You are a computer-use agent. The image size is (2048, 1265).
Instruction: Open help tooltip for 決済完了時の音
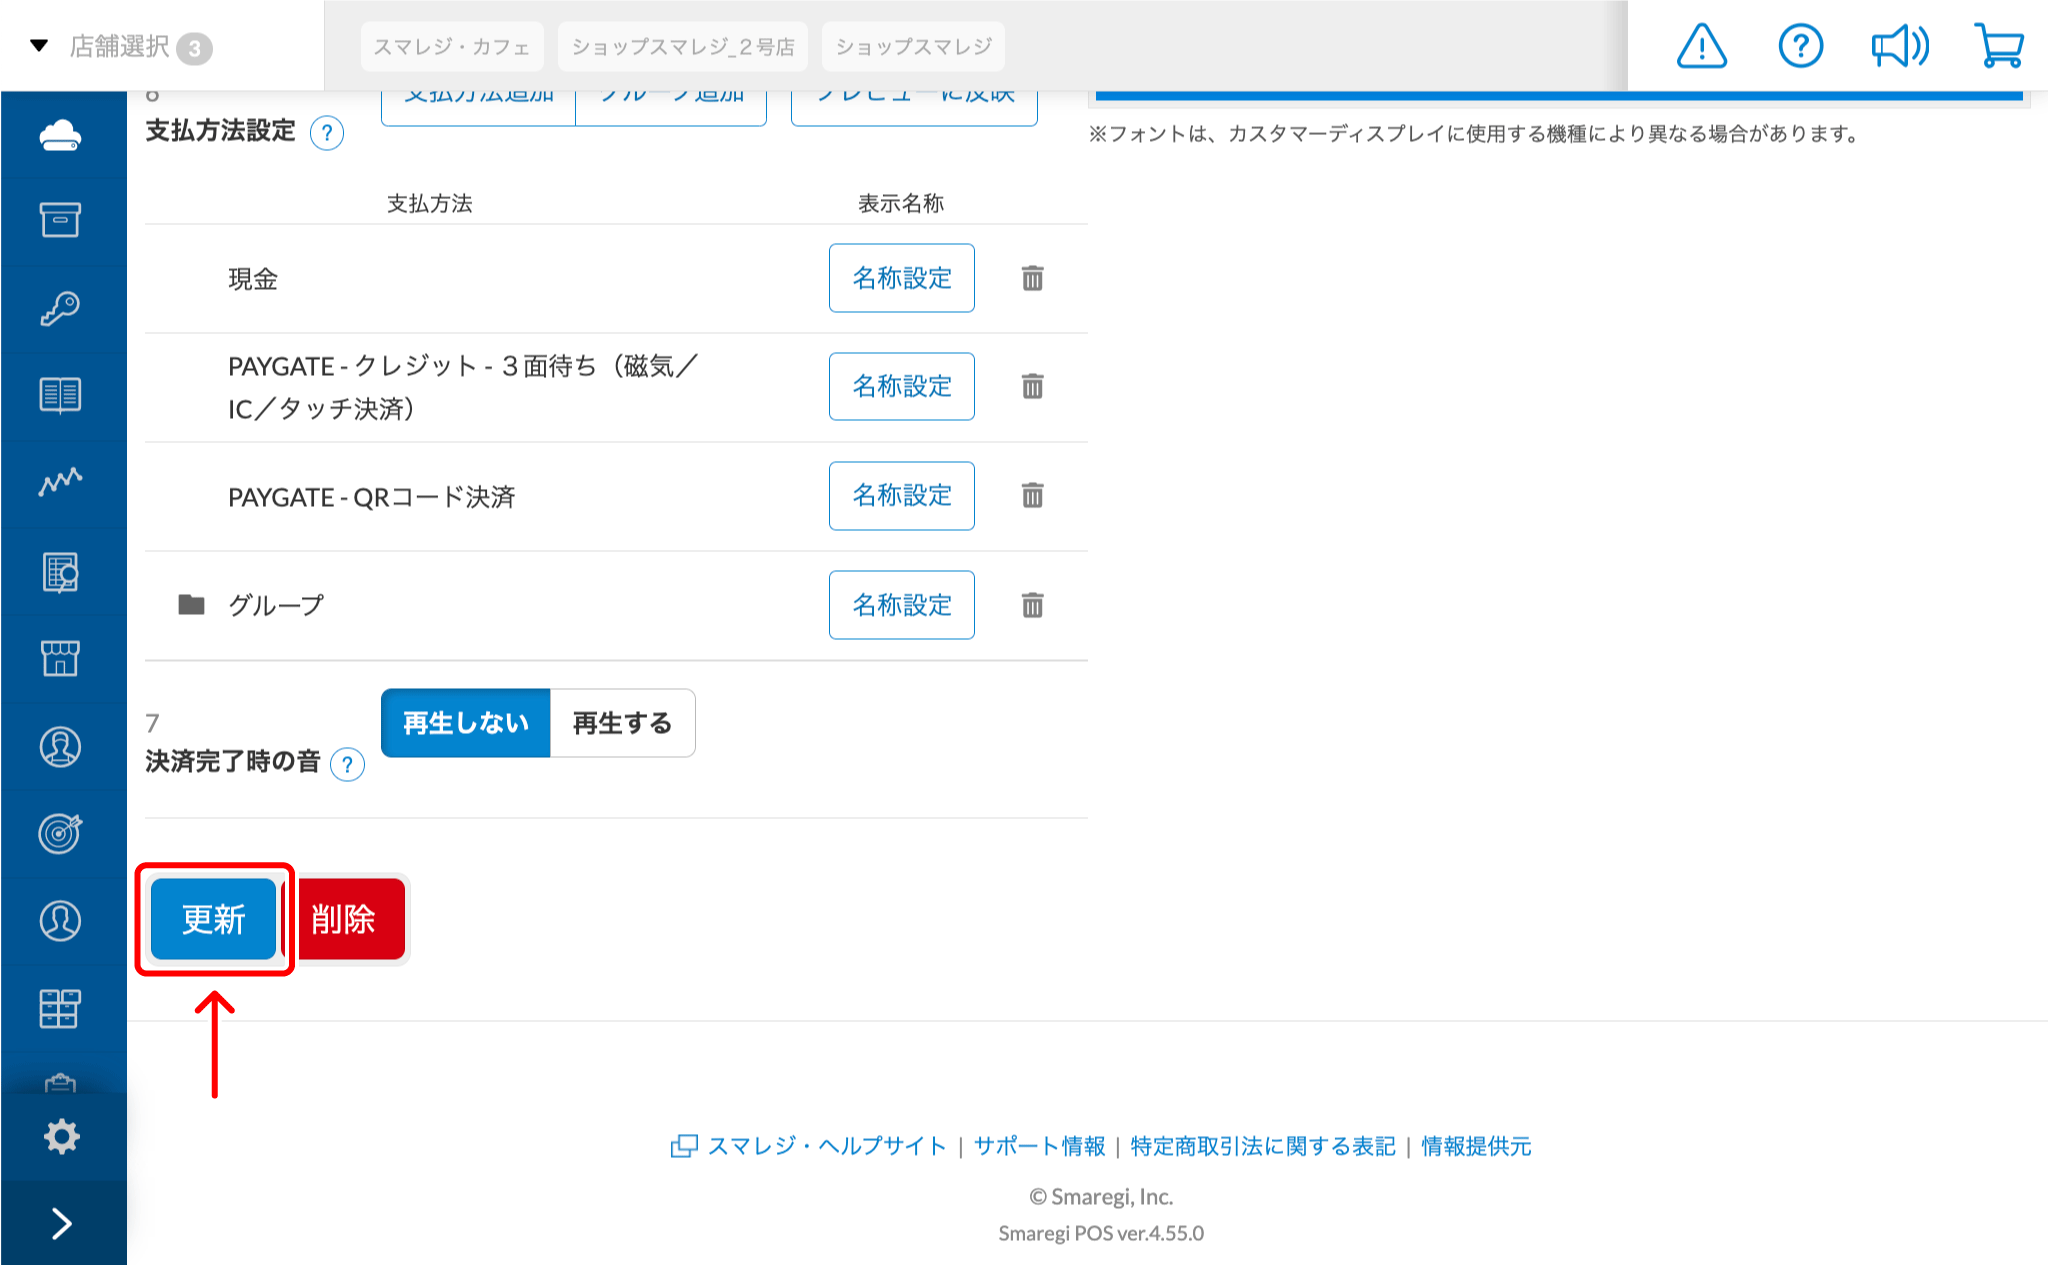coord(347,765)
